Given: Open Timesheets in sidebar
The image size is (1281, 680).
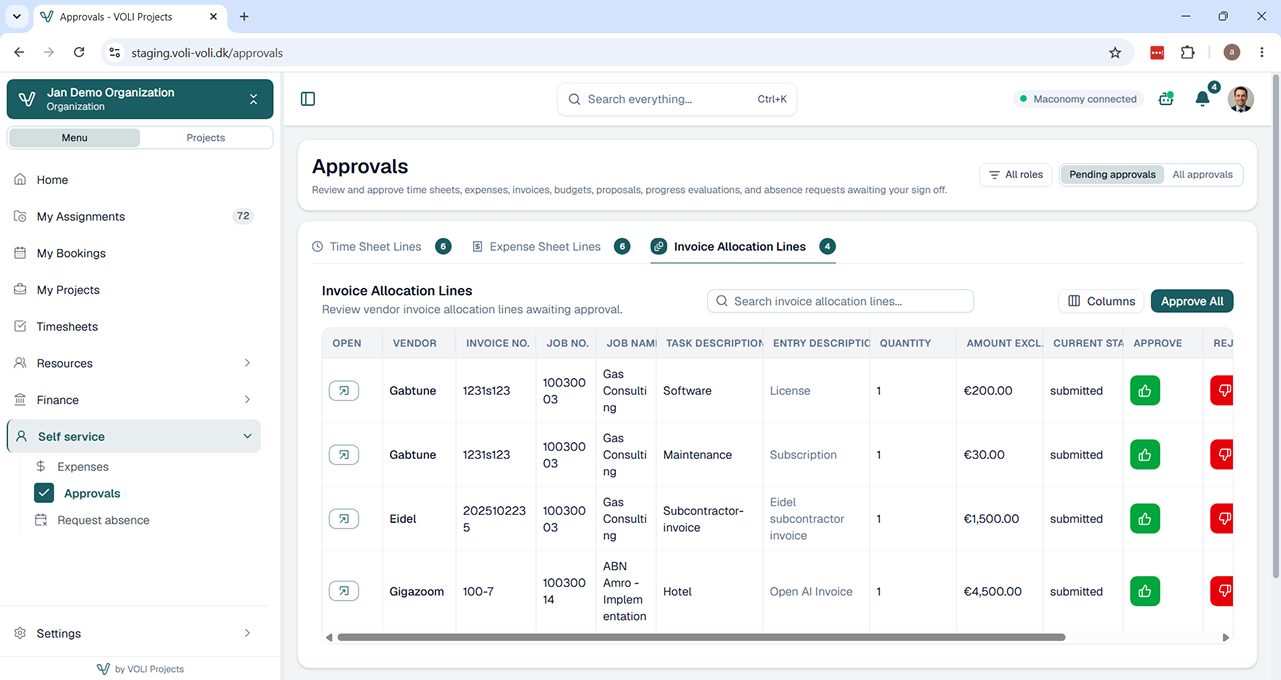Looking at the screenshot, I should (134, 327).
